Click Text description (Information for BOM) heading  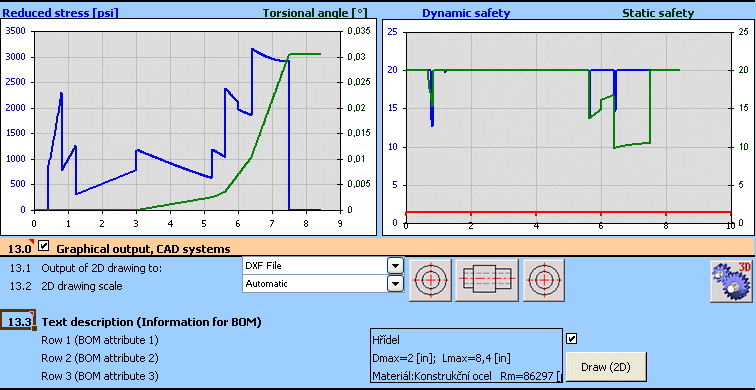[x=151, y=322]
